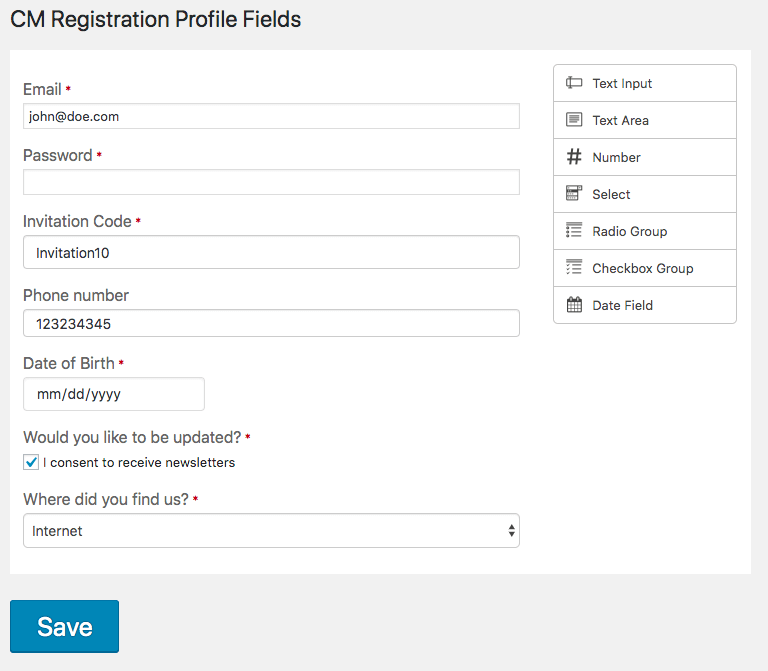Uncheck the newsletter consent checkbox
The height and width of the screenshot is (671, 768).
pos(31,462)
